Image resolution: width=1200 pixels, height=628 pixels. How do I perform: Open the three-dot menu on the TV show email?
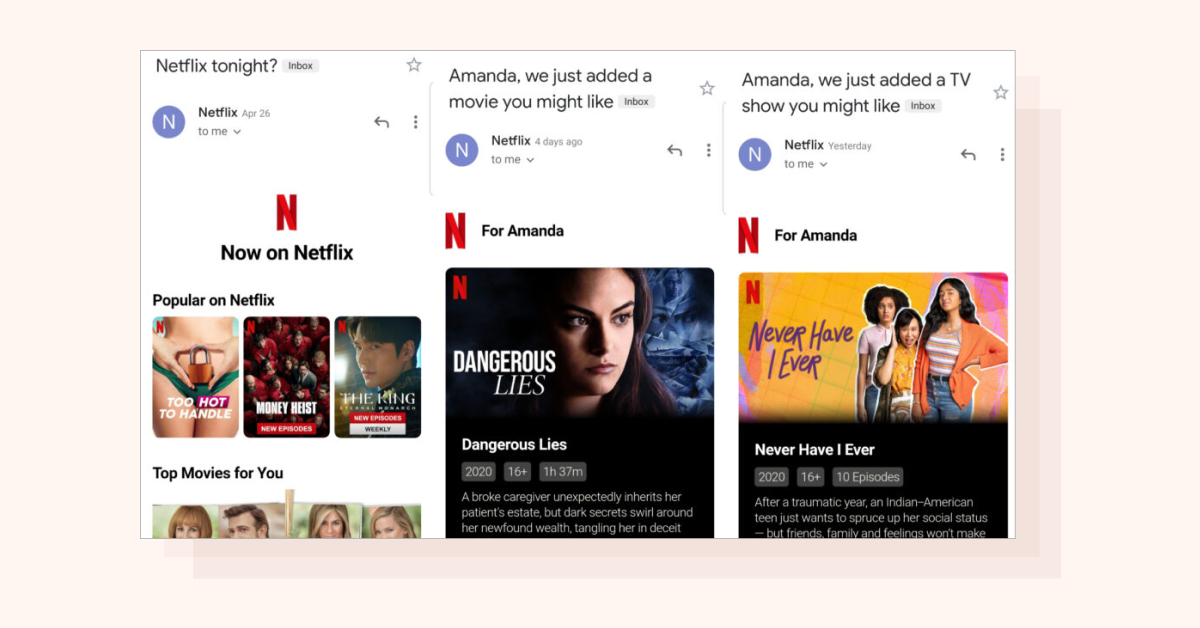(1002, 154)
